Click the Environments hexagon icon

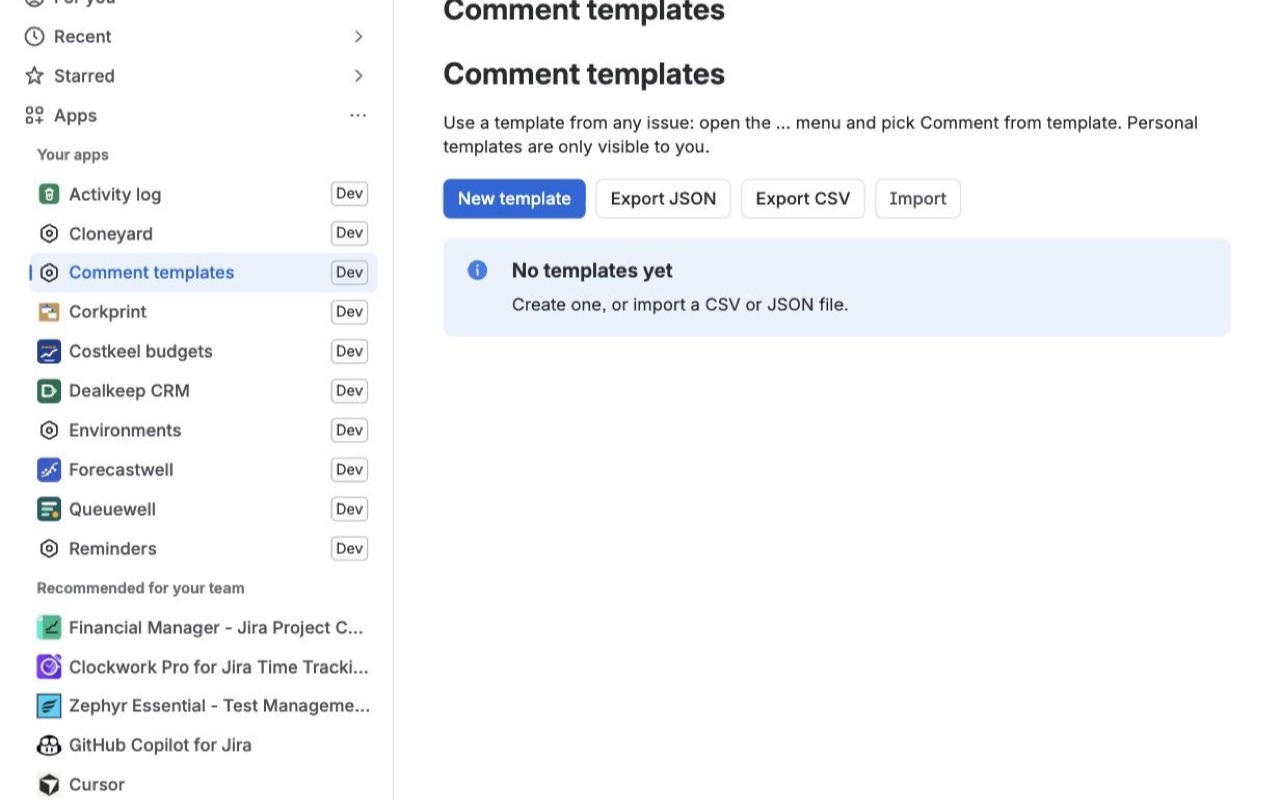pos(49,430)
